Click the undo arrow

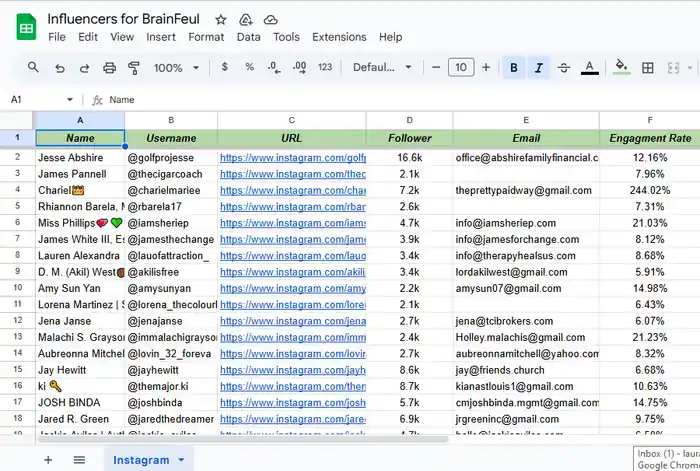point(59,68)
